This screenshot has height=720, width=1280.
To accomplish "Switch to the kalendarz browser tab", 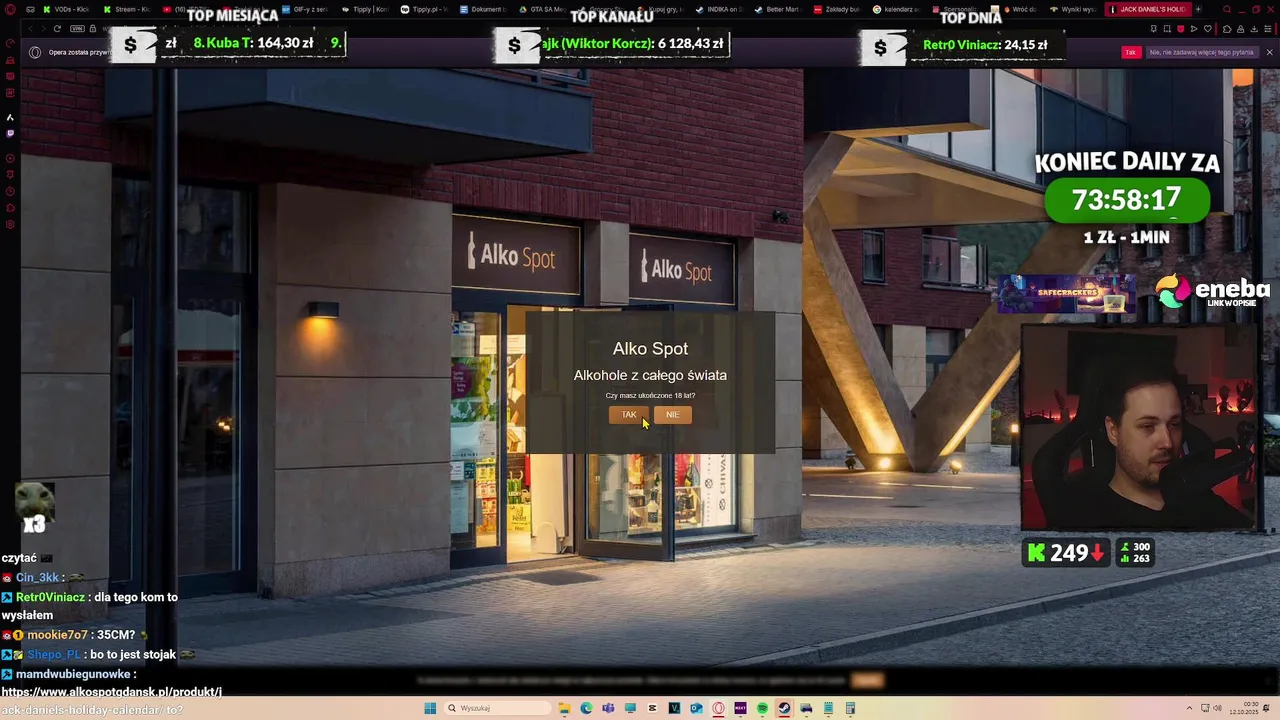I will pyautogui.click(x=896, y=9).
